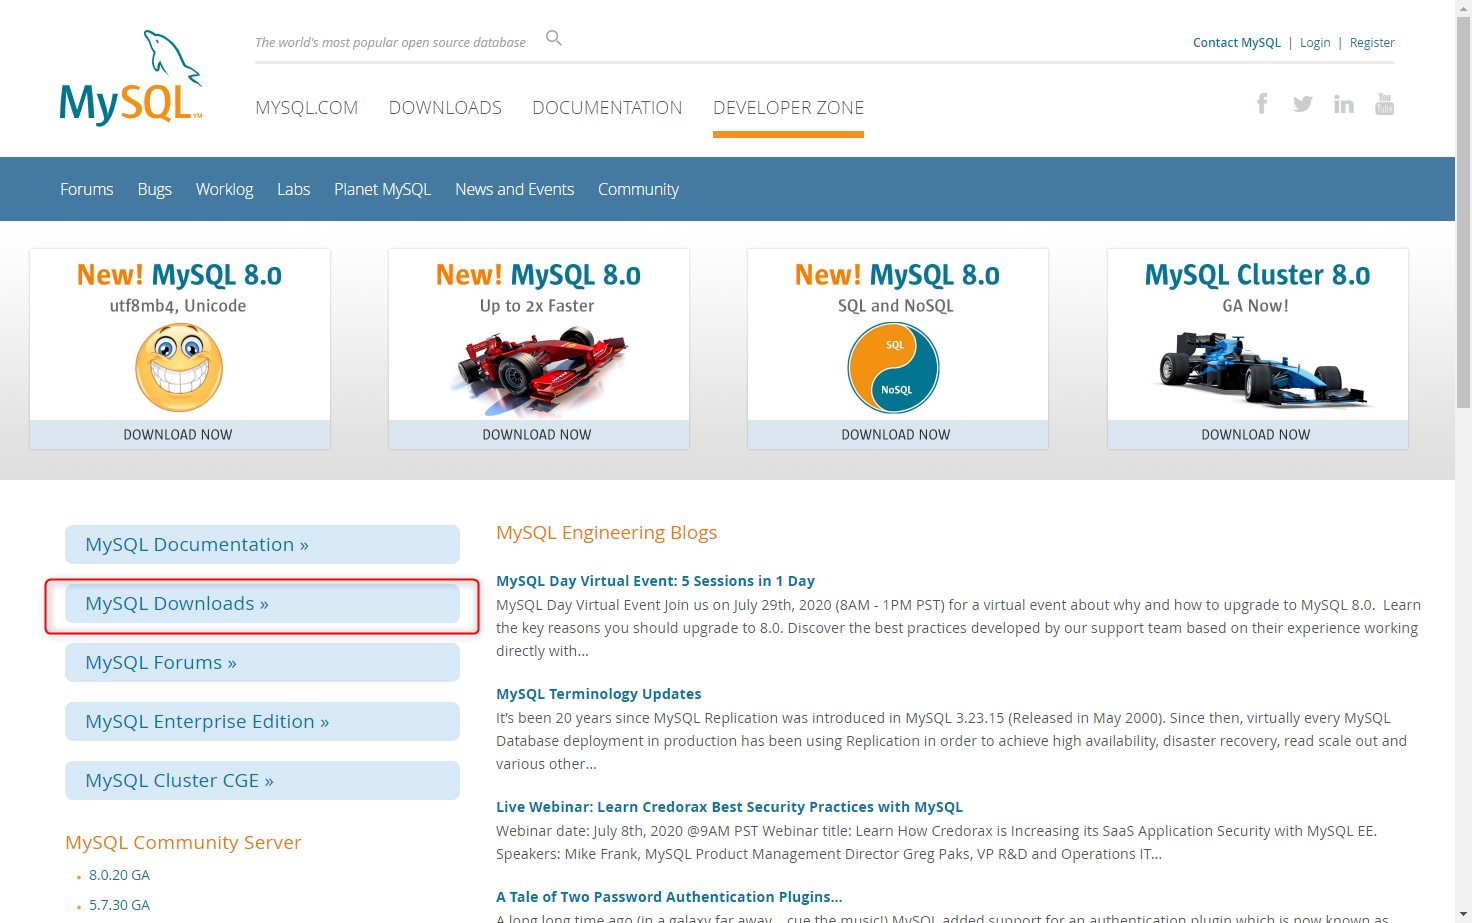
Task: Click the MySQL dolphin logo
Action: (131, 78)
